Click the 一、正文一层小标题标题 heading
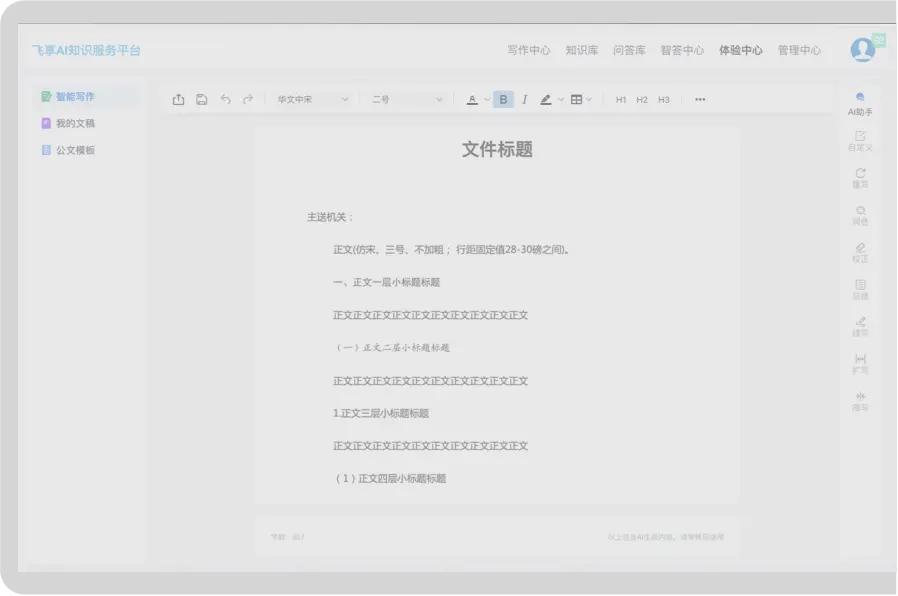898x596 pixels. pos(387,282)
